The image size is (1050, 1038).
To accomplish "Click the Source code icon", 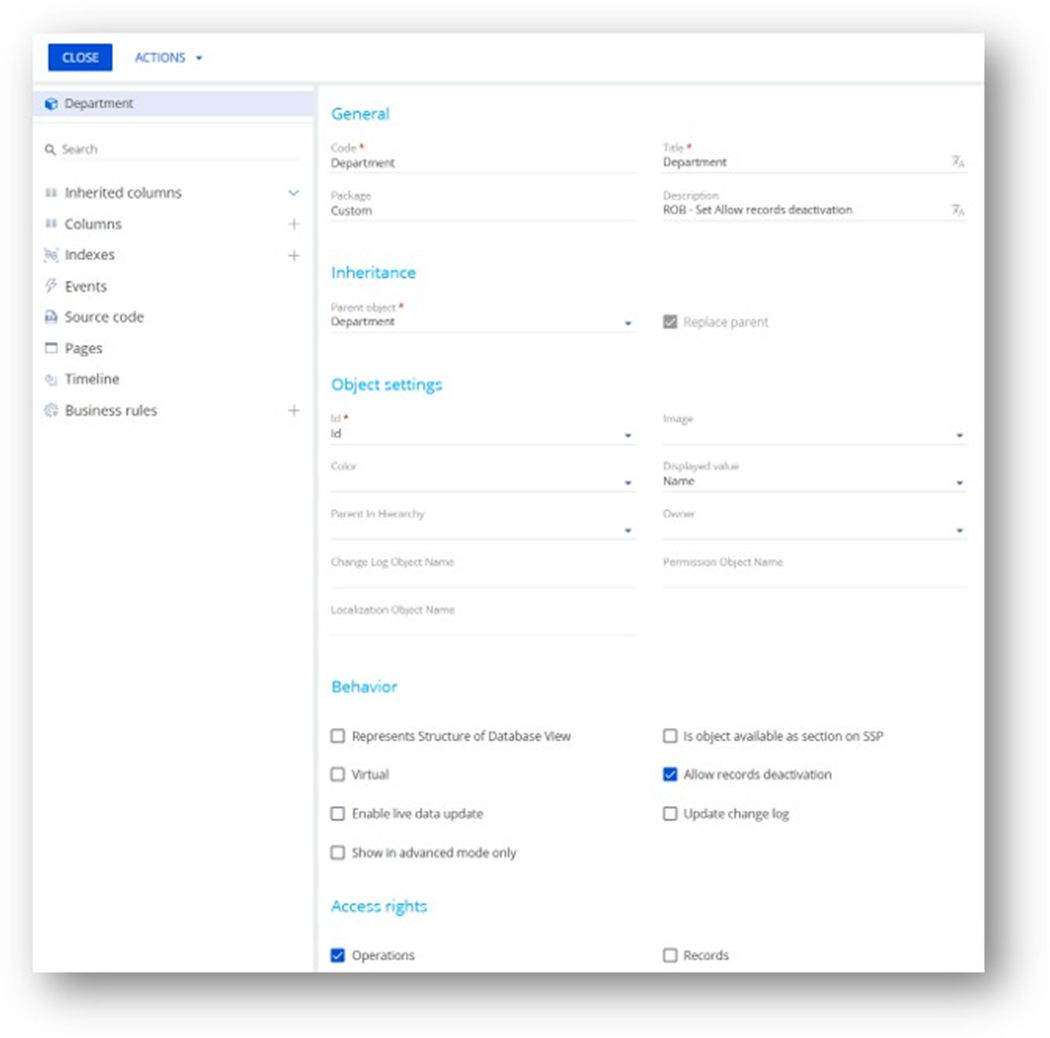I will point(51,317).
